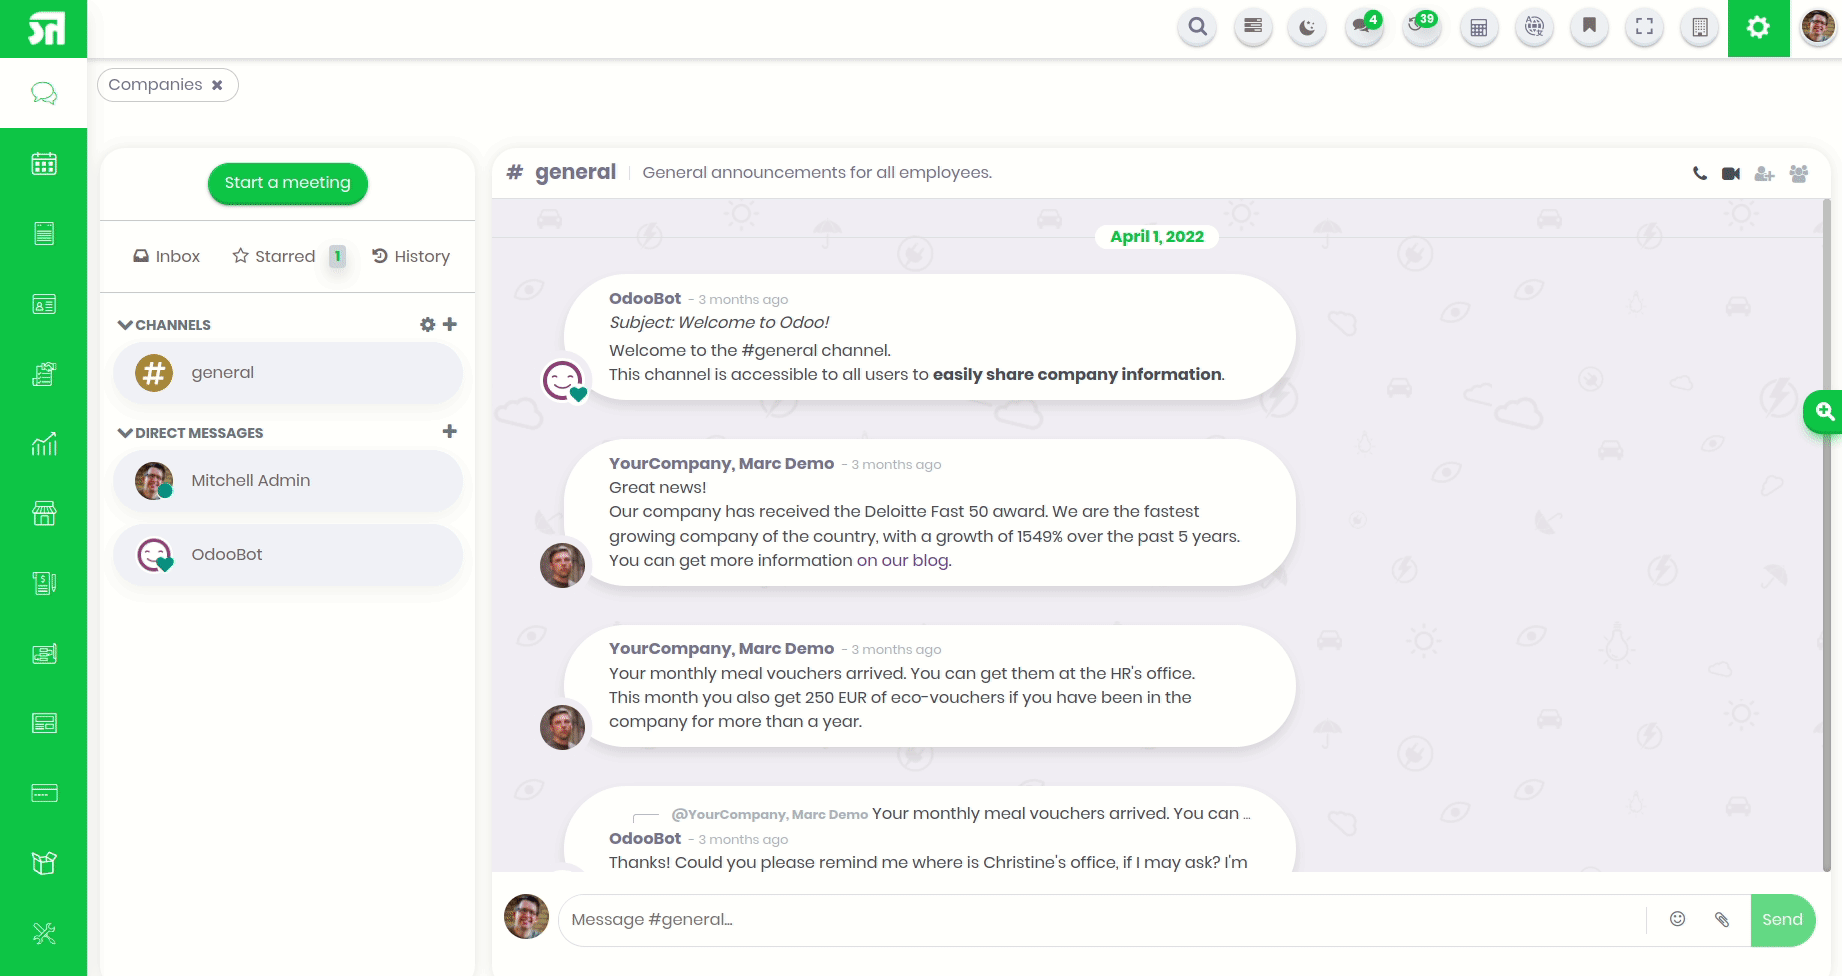1842x976 pixels.
Task: Open the storefront shop app in sidebar
Action: [x=44, y=514]
